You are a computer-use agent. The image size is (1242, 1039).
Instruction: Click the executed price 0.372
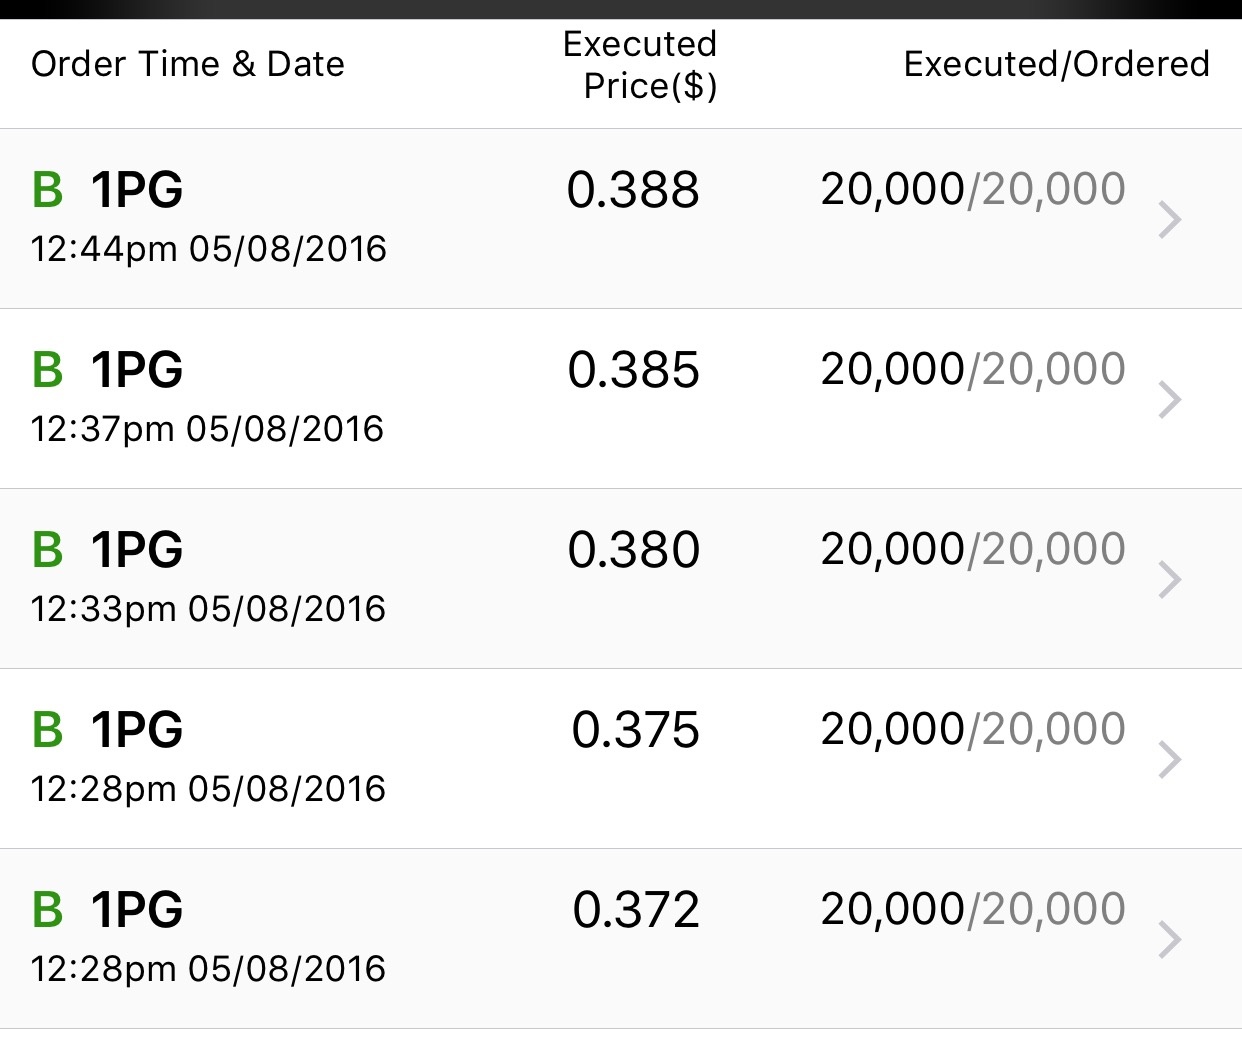tap(636, 910)
